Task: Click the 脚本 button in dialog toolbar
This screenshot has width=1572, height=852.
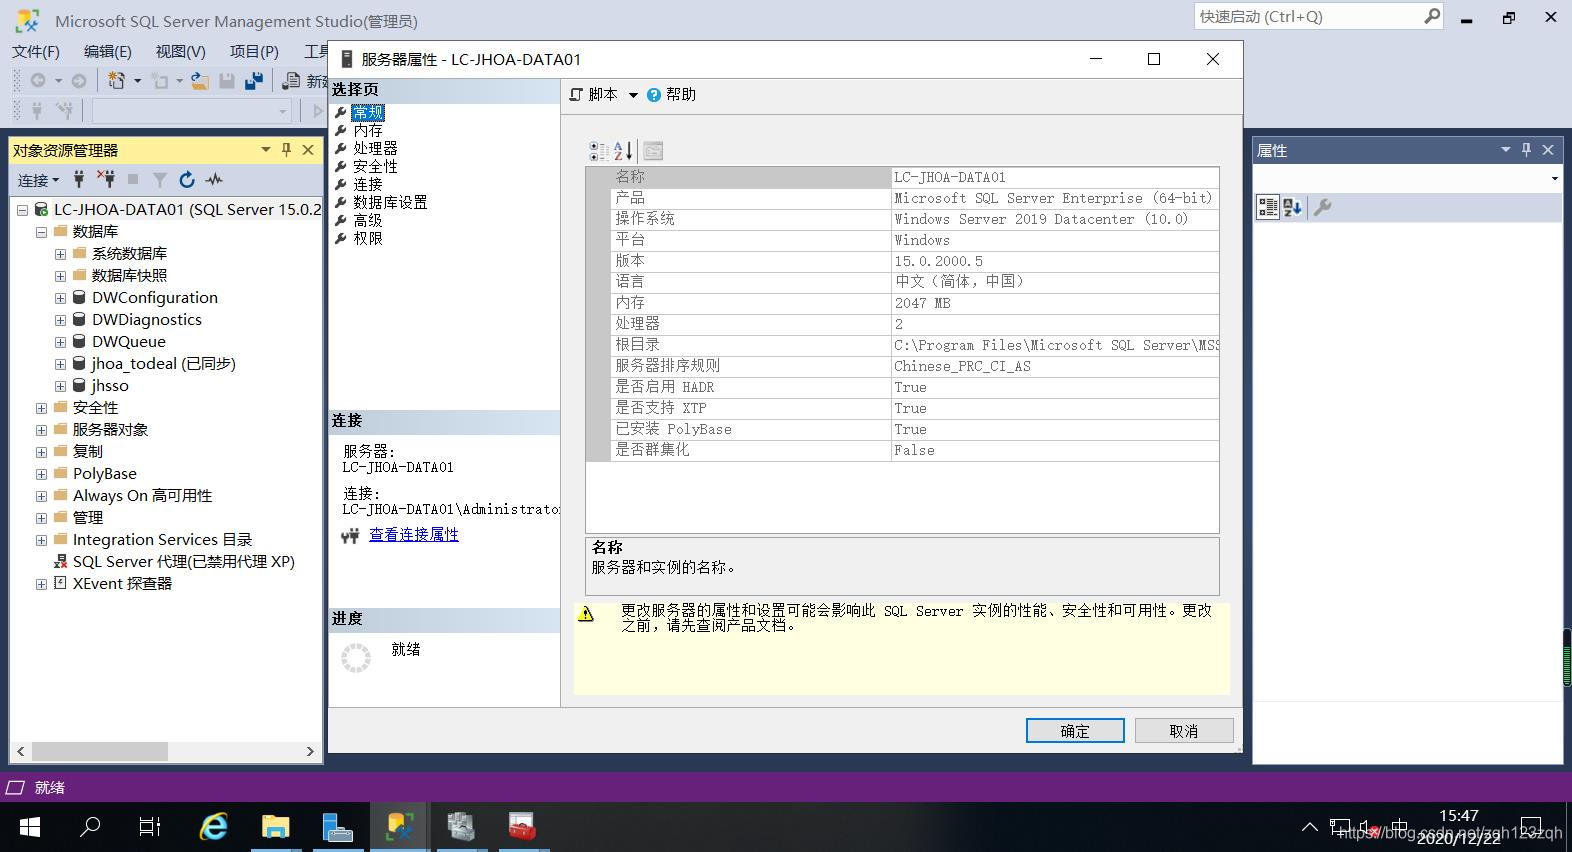Action: pyautogui.click(x=594, y=95)
